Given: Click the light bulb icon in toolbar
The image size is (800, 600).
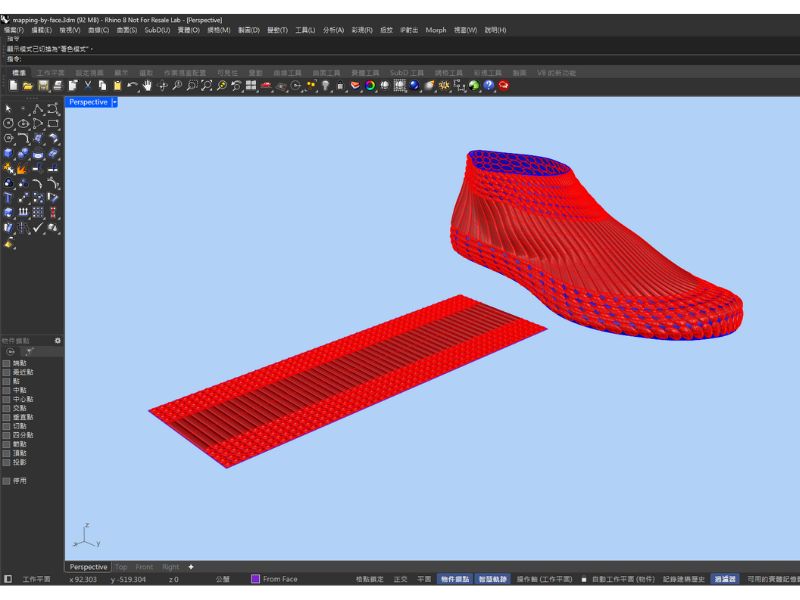Looking at the screenshot, I should point(325,86).
